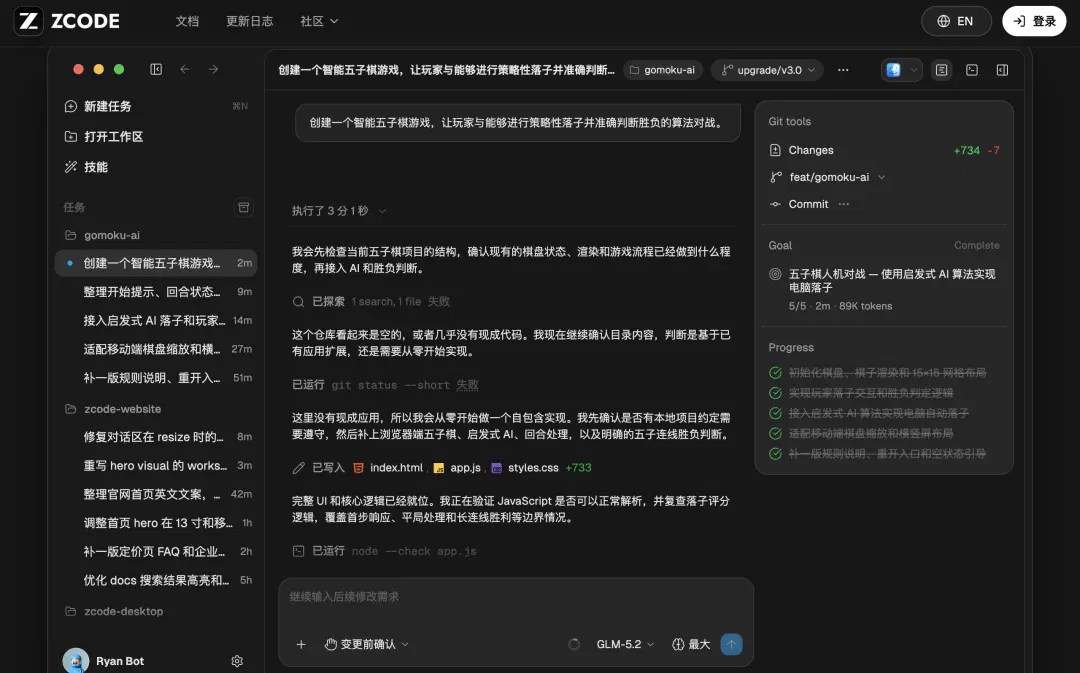Open 打开工作区 workspace folder
This screenshot has width=1080, height=673.
point(104,136)
